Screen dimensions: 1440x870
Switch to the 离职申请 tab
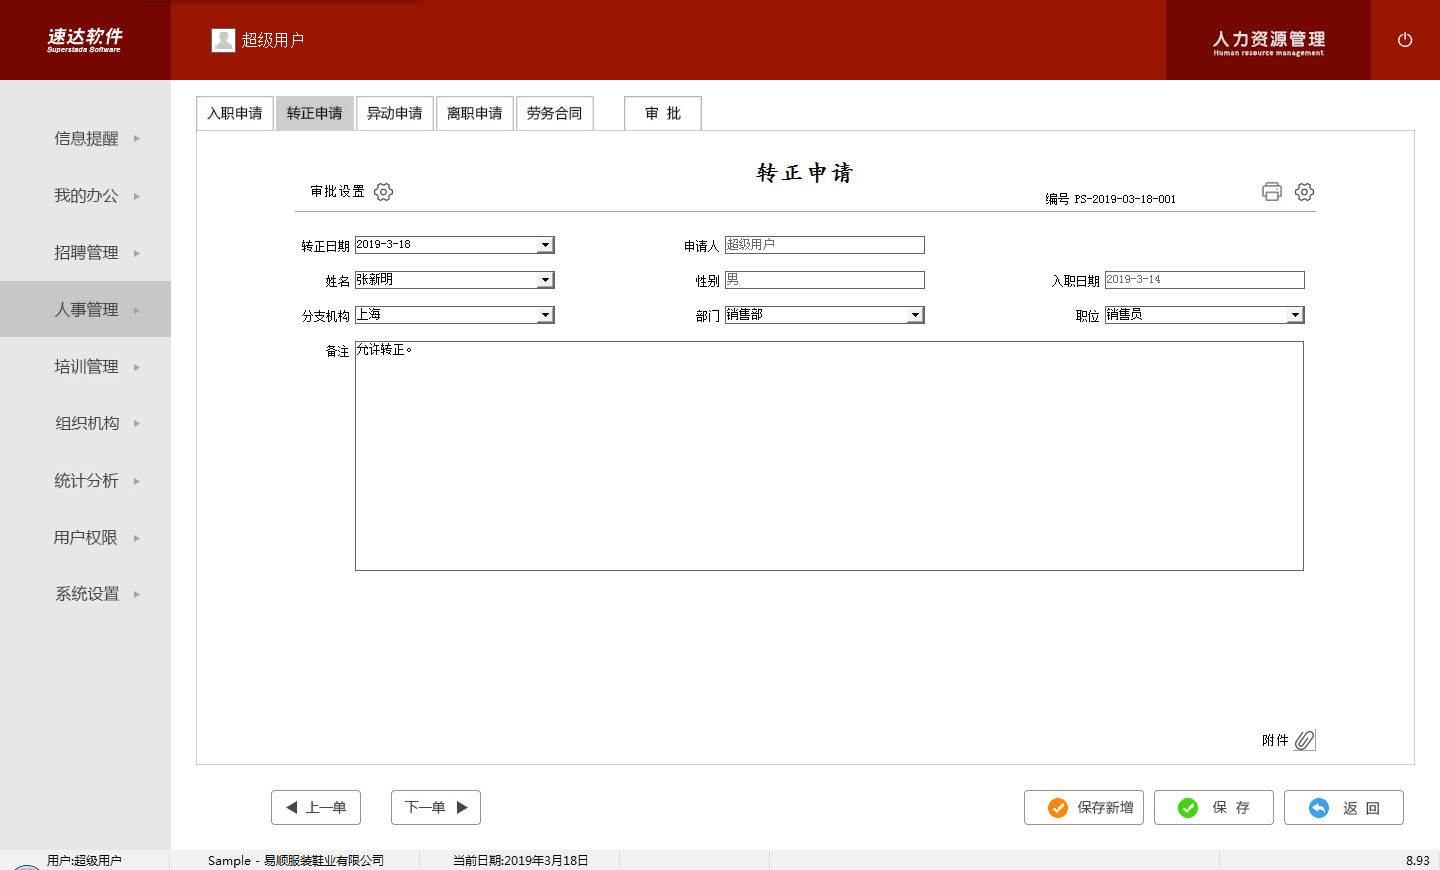pos(475,114)
